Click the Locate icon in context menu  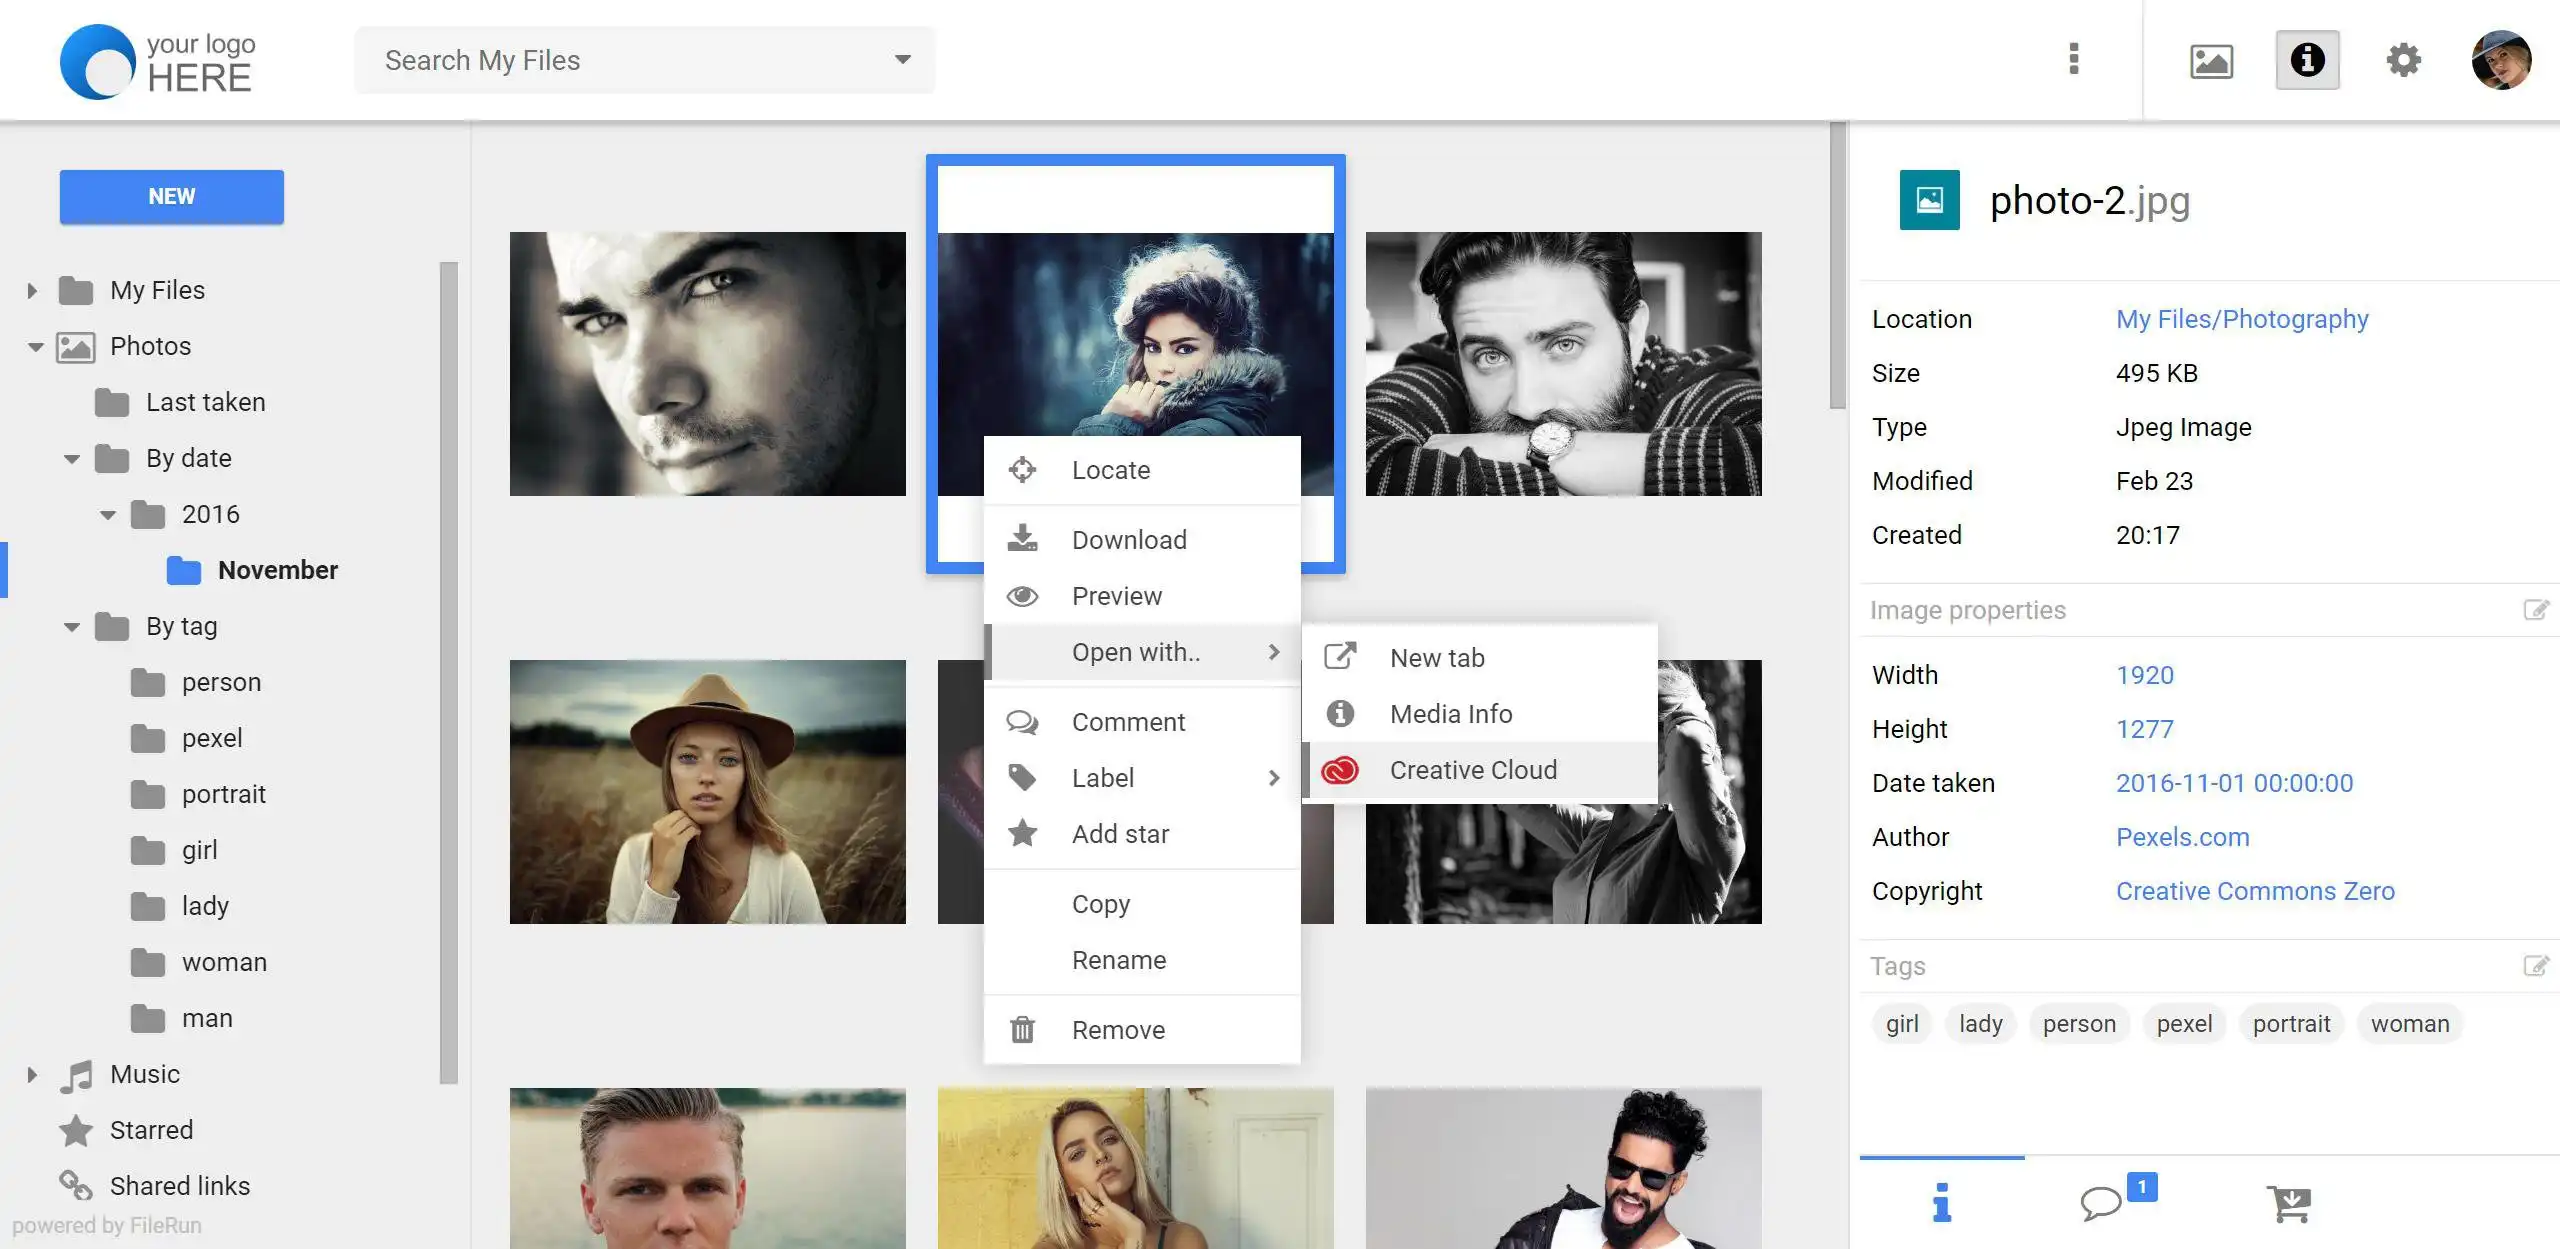click(x=1022, y=470)
